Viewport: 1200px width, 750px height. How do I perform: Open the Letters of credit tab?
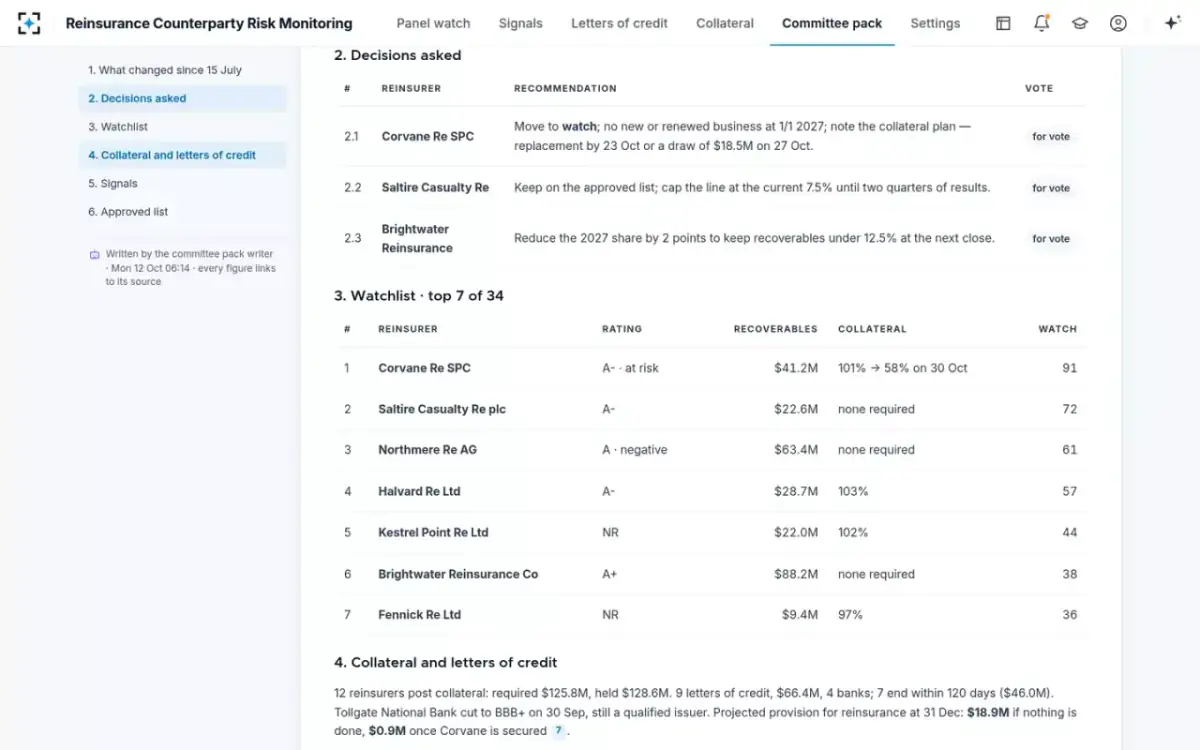point(619,23)
